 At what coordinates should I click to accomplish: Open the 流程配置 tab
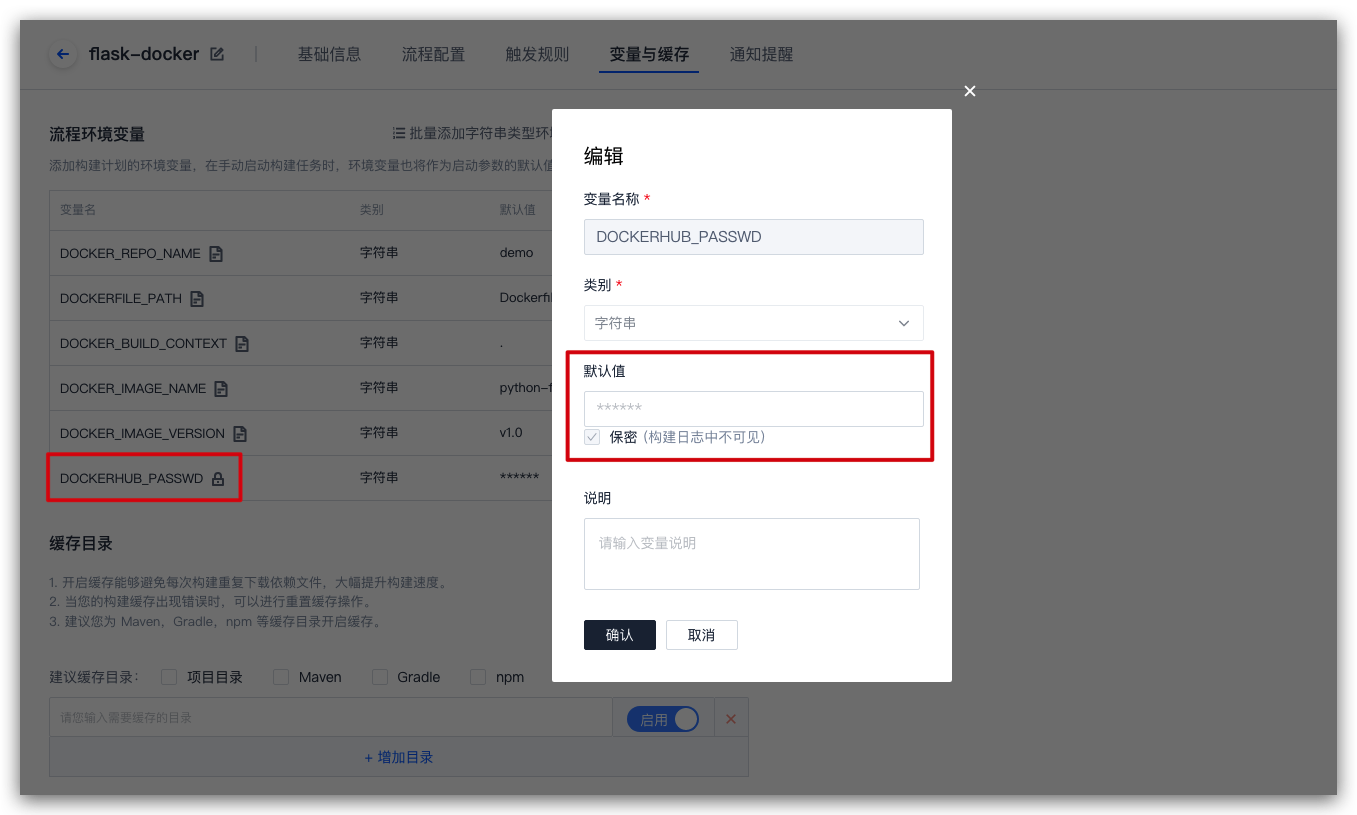click(x=433, y=54)
